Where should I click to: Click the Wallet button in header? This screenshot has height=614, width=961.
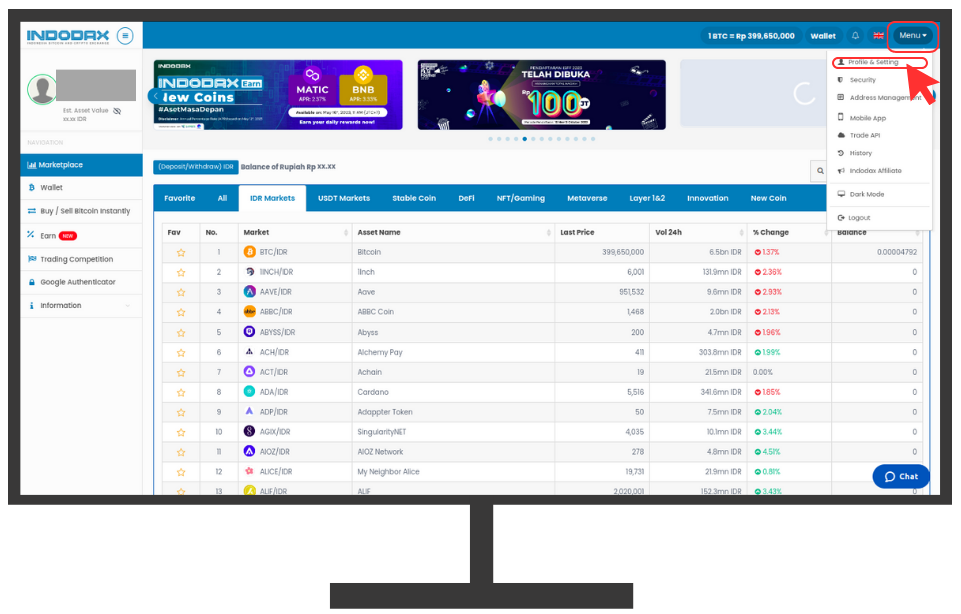coord(823,36)
